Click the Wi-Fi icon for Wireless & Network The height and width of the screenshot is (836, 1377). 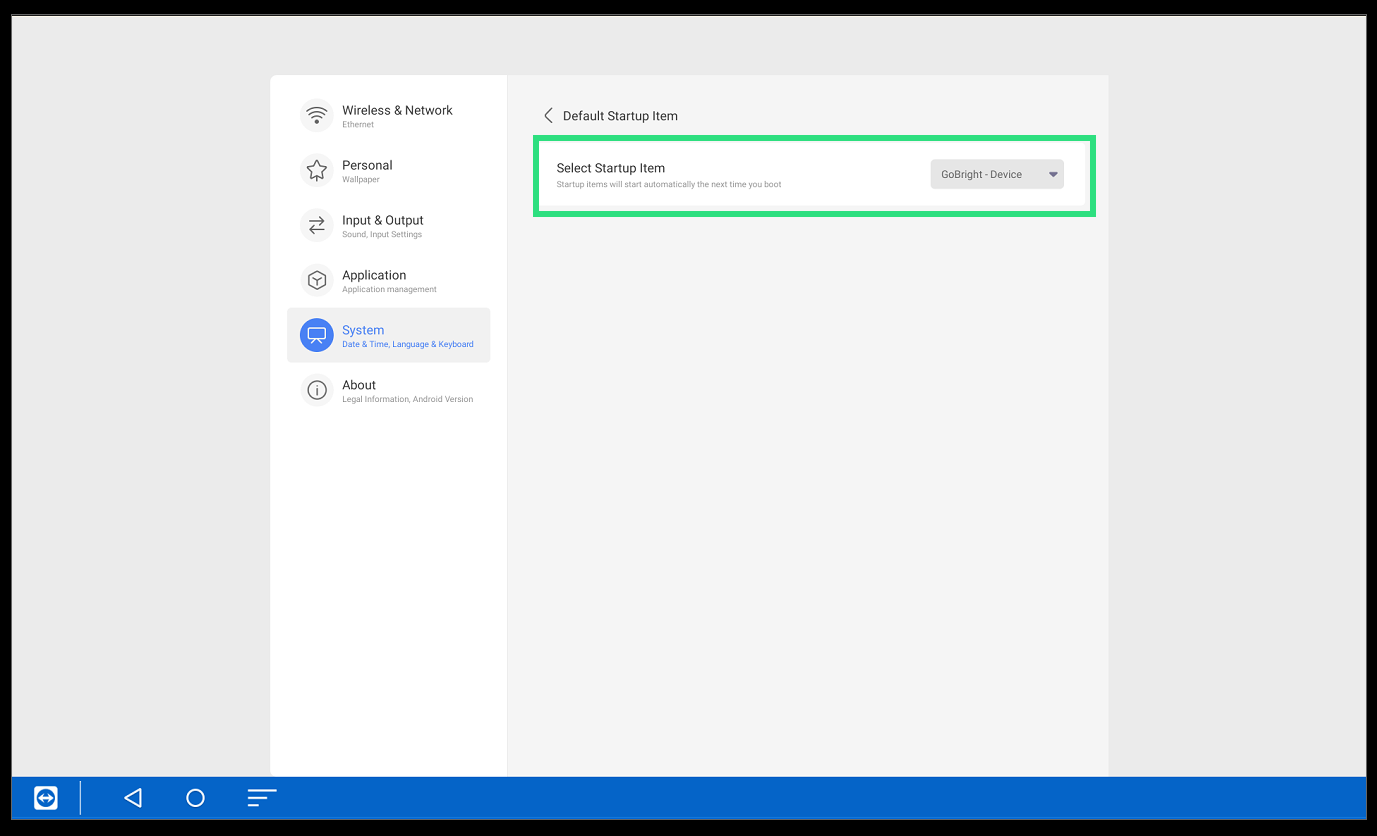point(317,115)
